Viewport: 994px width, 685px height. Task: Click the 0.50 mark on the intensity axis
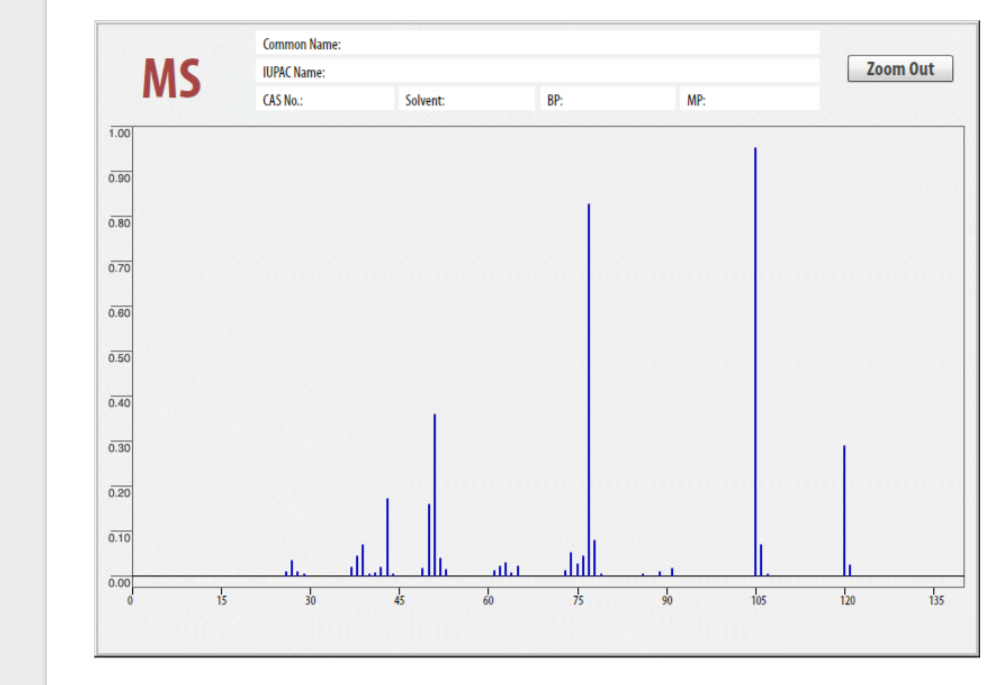coord(118,357)
